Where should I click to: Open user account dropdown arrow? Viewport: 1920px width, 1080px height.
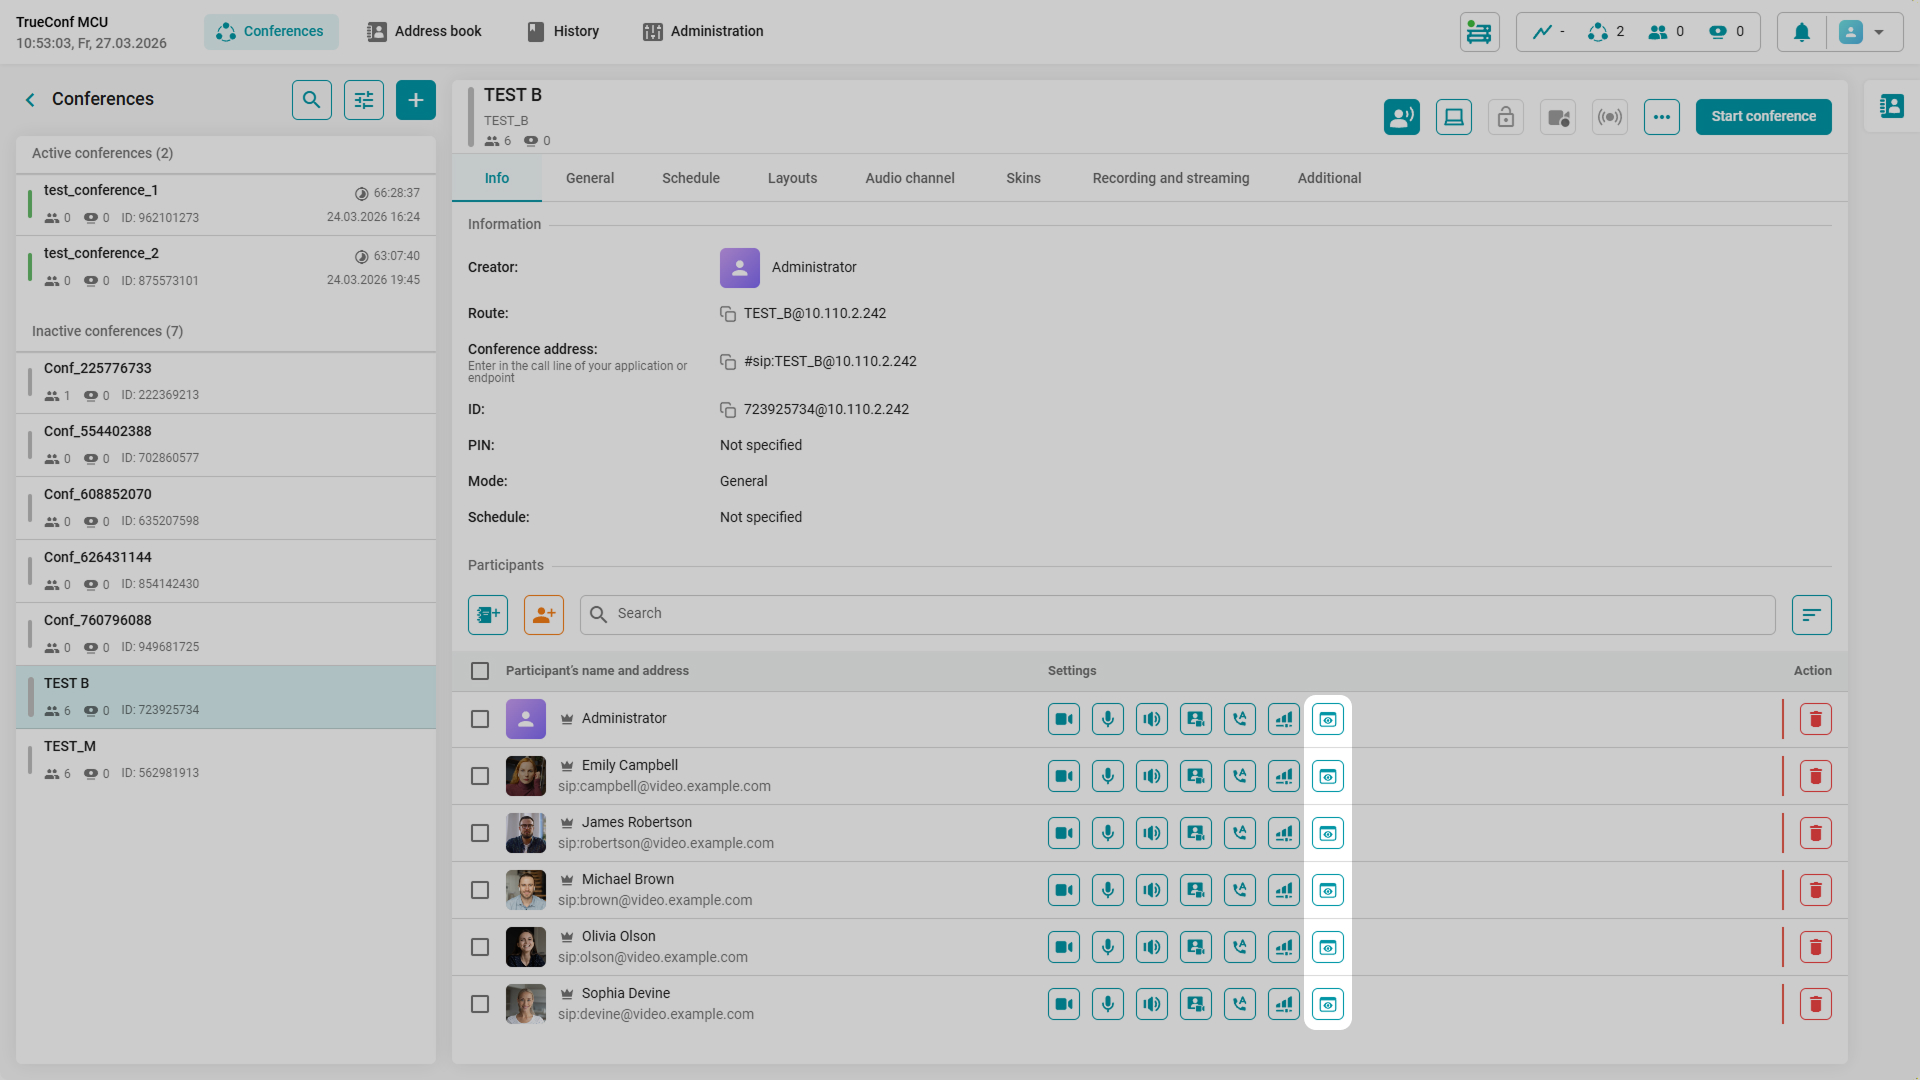click(x=1879, y=32)
